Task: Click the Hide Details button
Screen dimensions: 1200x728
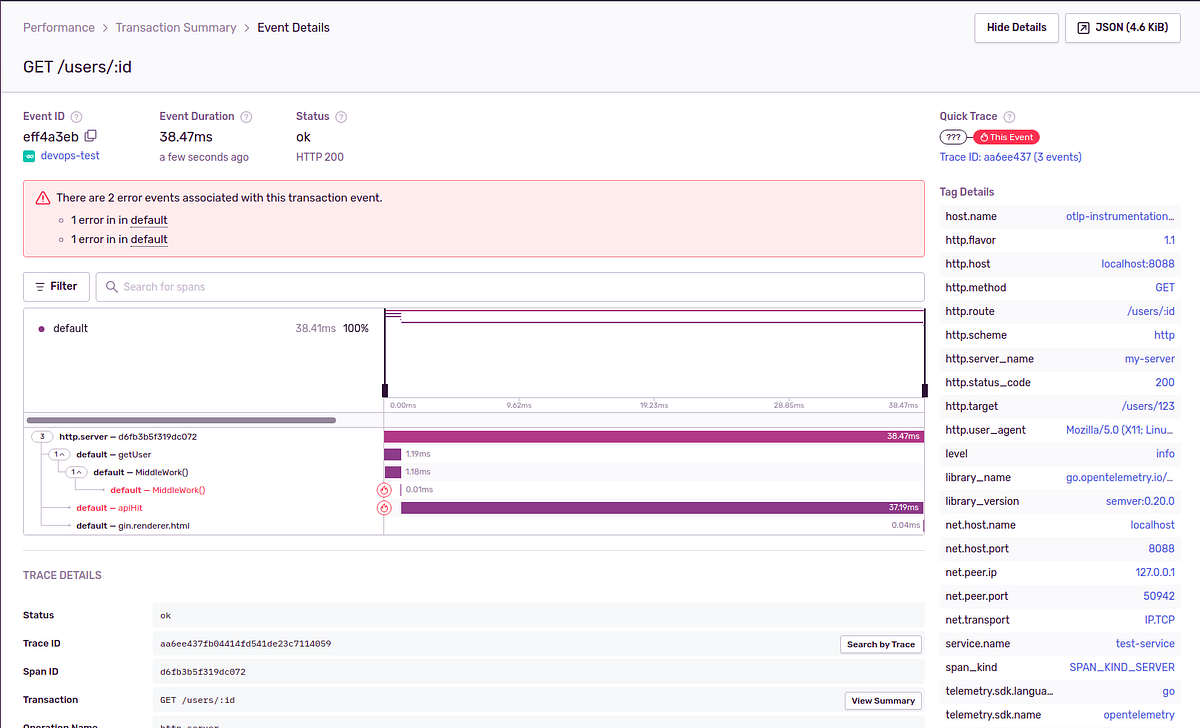Action: tap(1016, 27)
